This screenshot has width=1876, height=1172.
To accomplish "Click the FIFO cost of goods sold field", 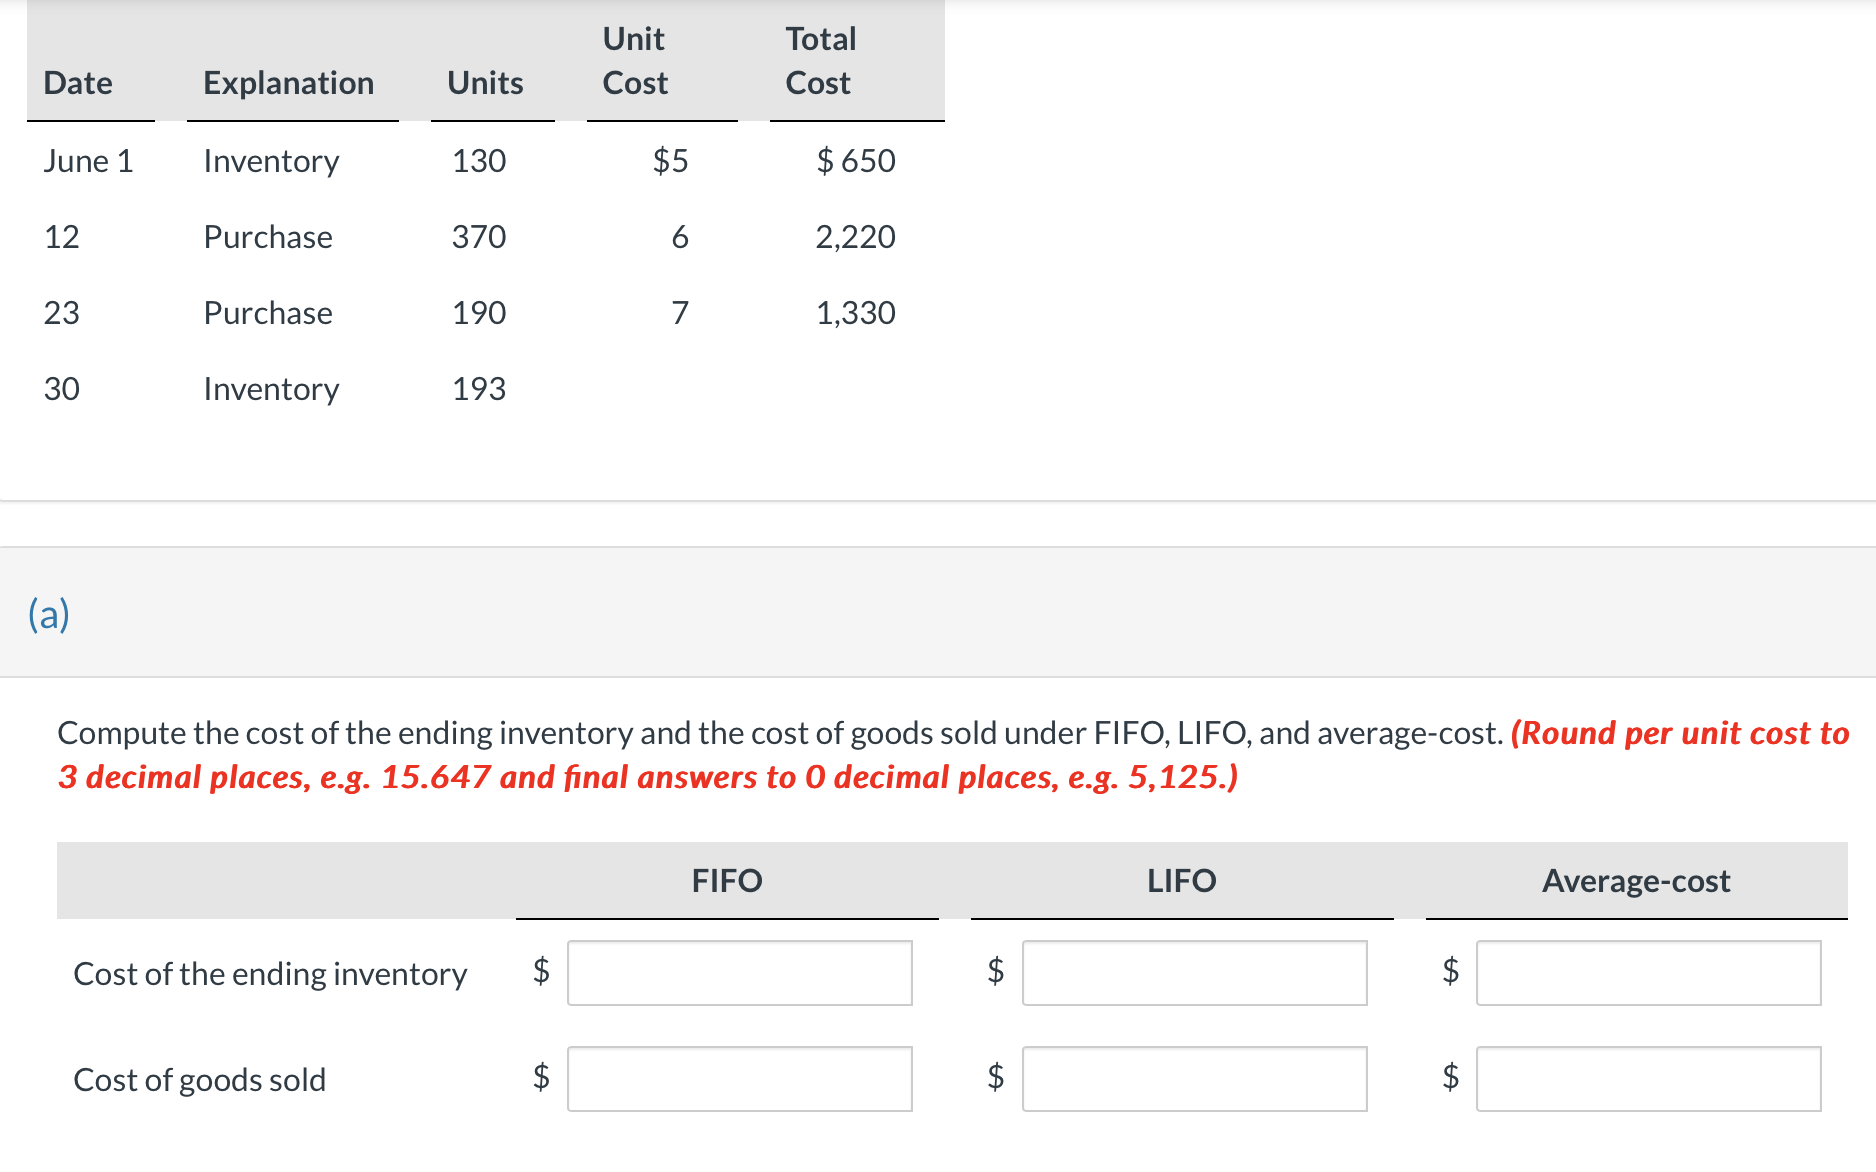I will (x=739, y=1079).
